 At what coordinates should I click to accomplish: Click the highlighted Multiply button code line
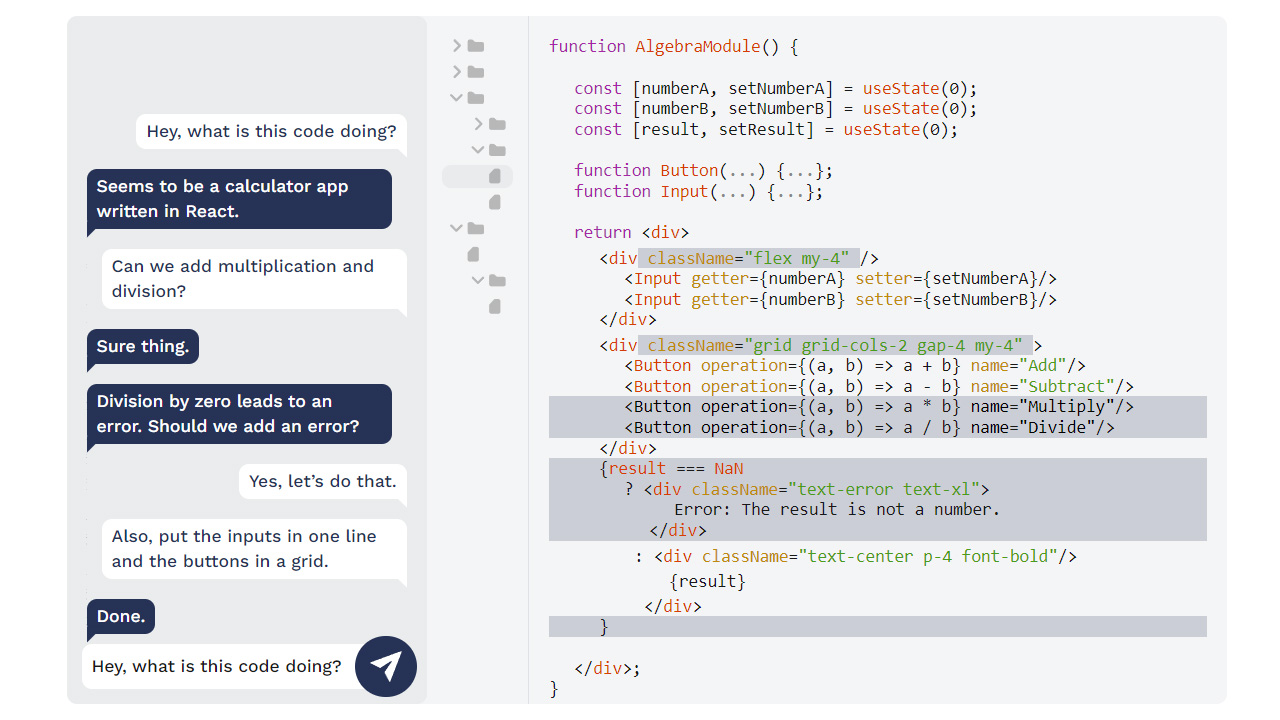[x=878, y=407]
